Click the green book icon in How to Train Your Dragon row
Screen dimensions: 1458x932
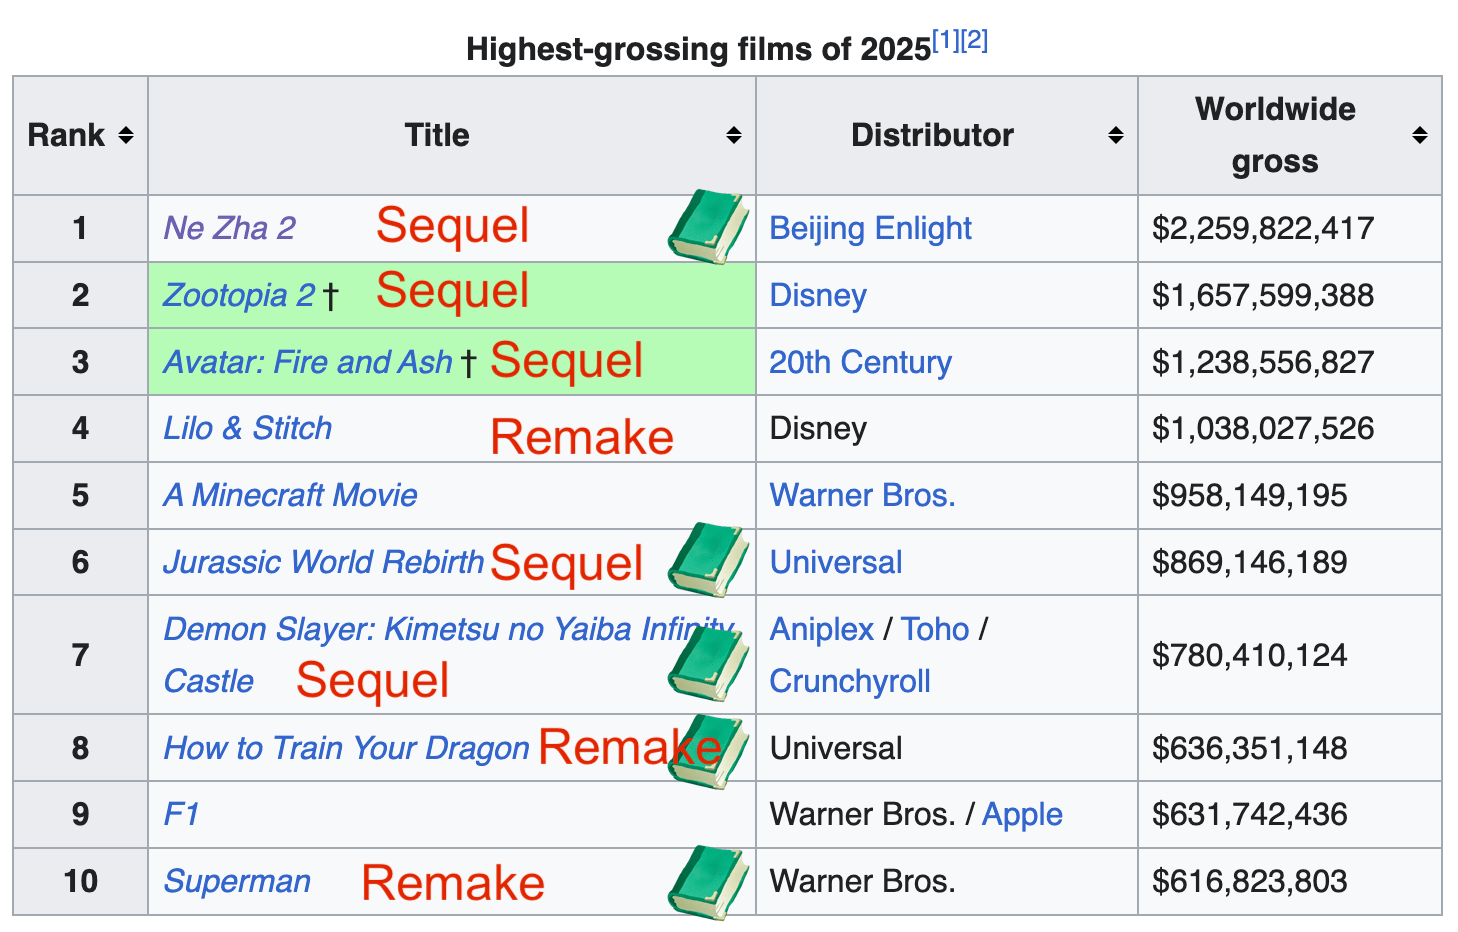708,752
